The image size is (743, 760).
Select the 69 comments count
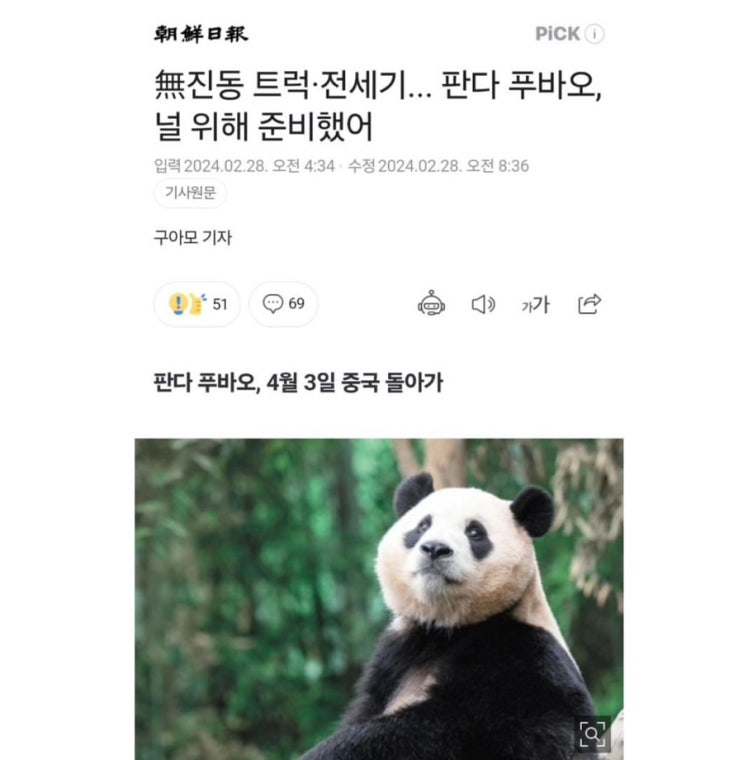297,304
